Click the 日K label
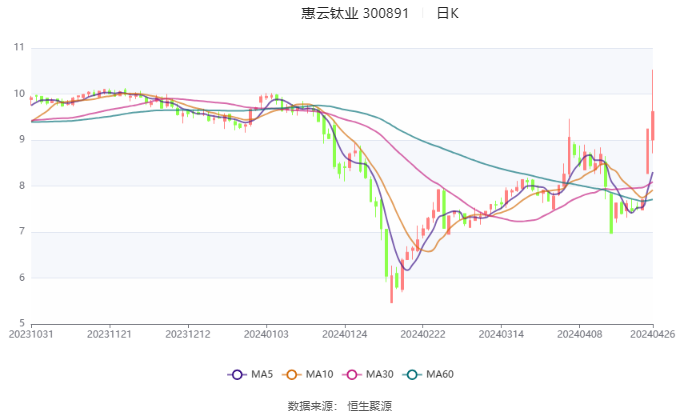The height and width of the screenshot is (413, 680). [447, 13]
